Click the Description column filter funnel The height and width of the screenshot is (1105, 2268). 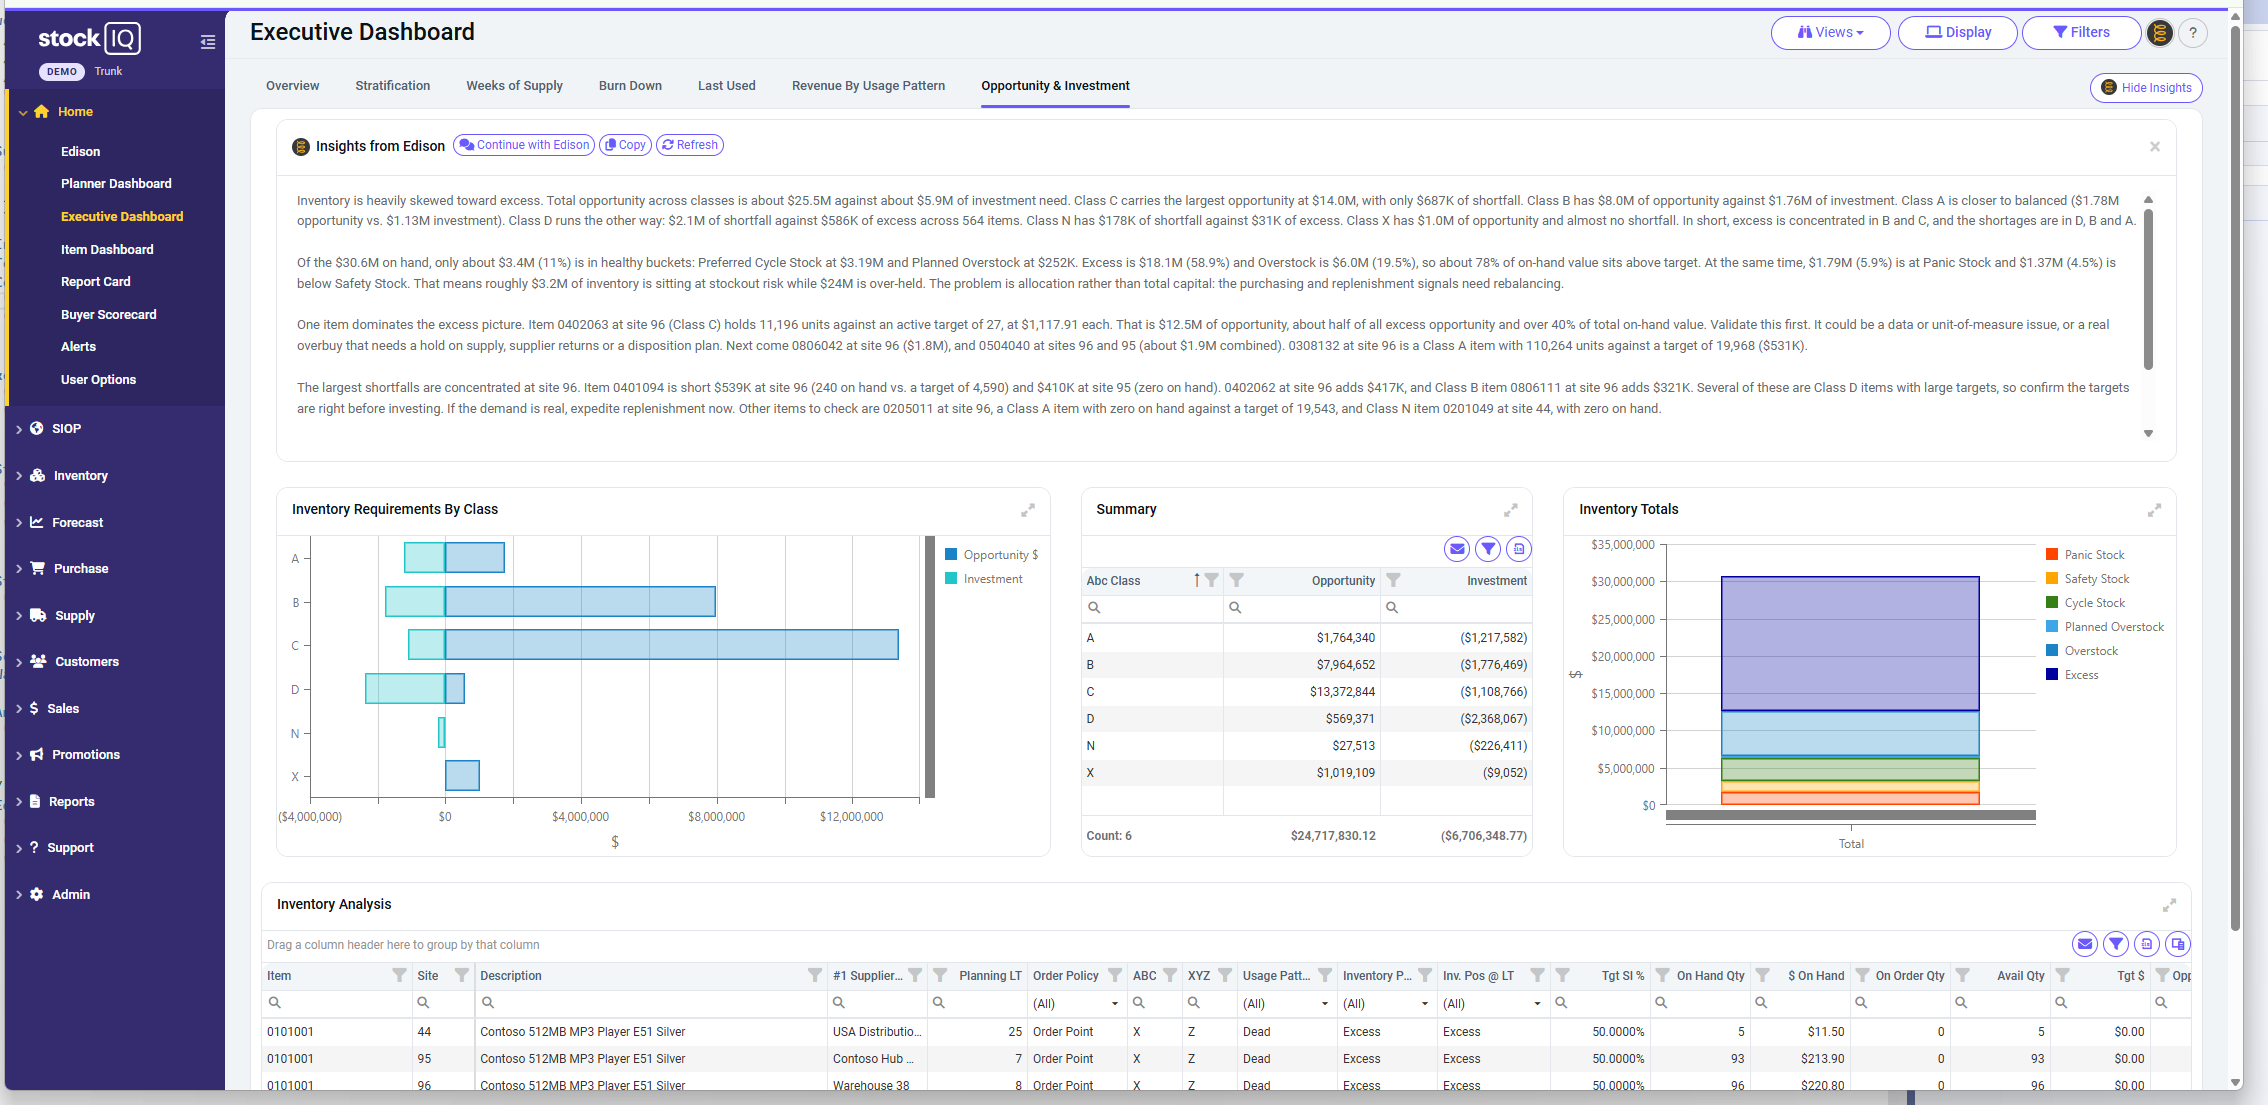(815, 976)
